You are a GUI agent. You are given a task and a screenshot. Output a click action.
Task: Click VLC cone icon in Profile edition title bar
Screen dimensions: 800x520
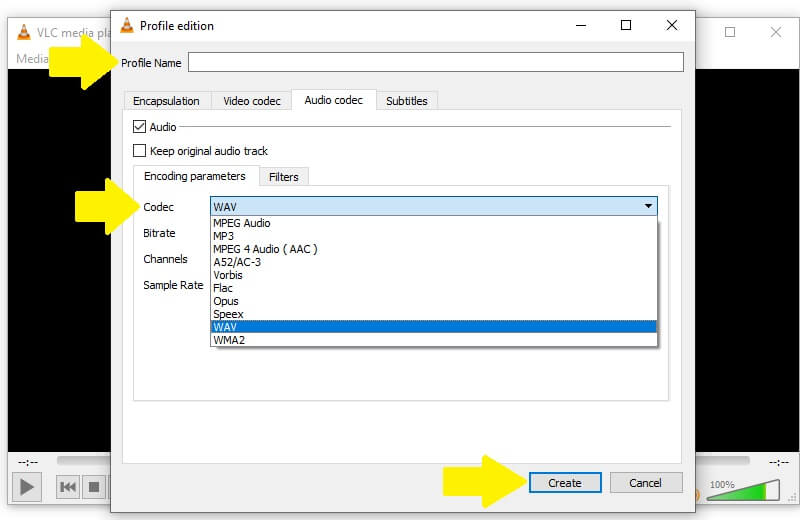tap(126, 25)
